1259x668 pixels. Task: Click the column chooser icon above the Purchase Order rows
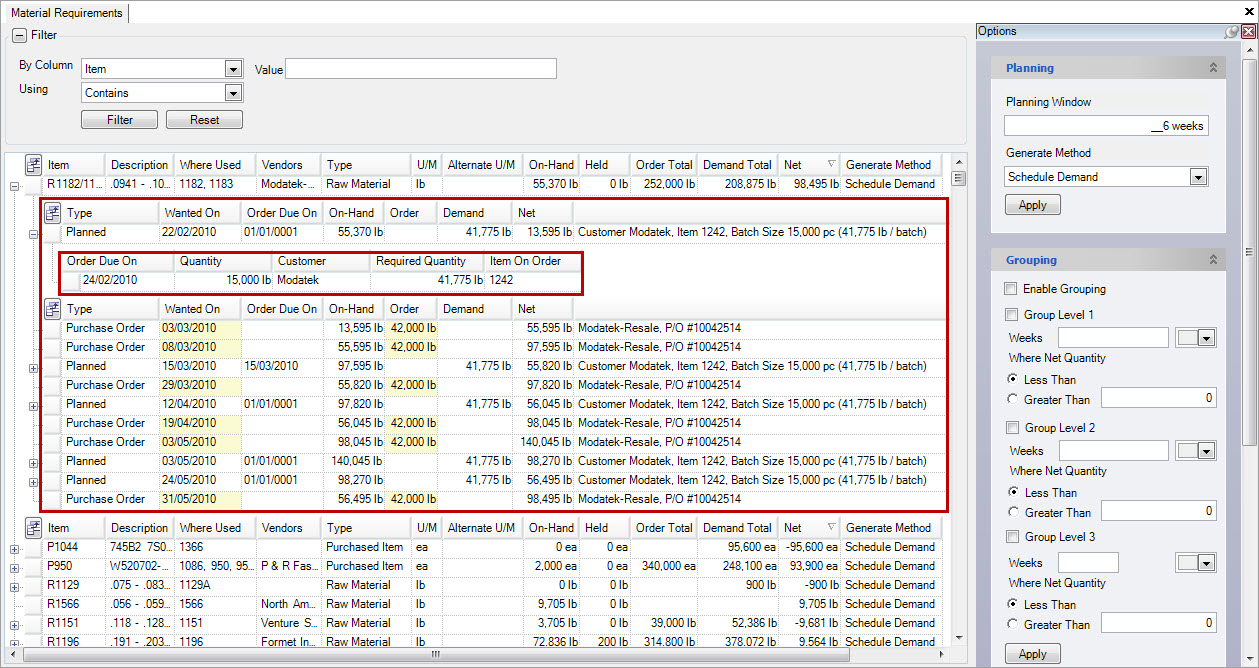pyautogui.click(x=51, y=309)
